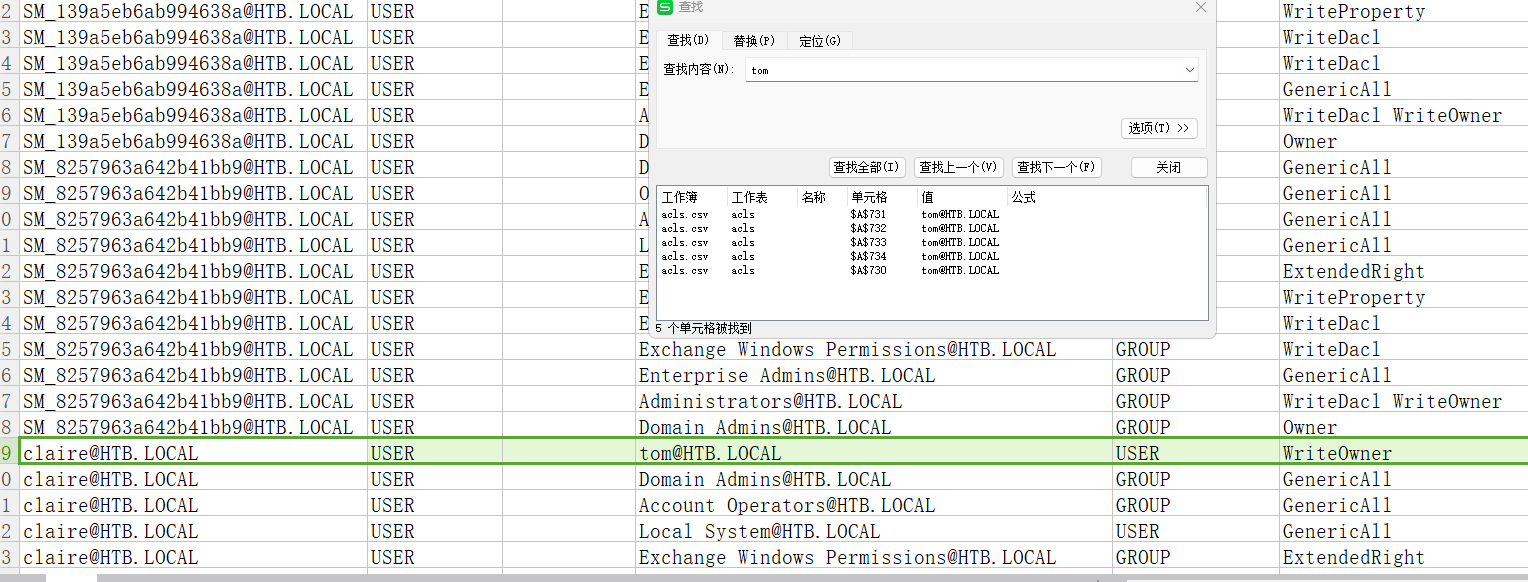
Task: Focus the search field containing "tom"
Action: click(x=960, y=70)
